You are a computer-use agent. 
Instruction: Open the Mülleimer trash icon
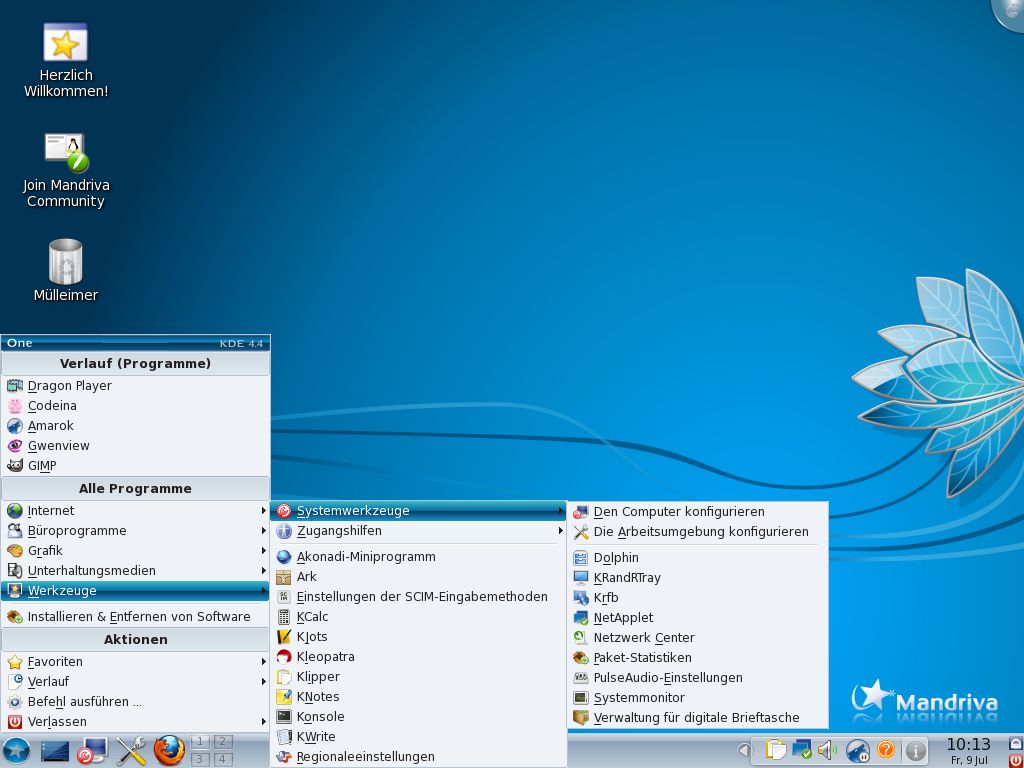pyautogui.click(x=66, y=263)
